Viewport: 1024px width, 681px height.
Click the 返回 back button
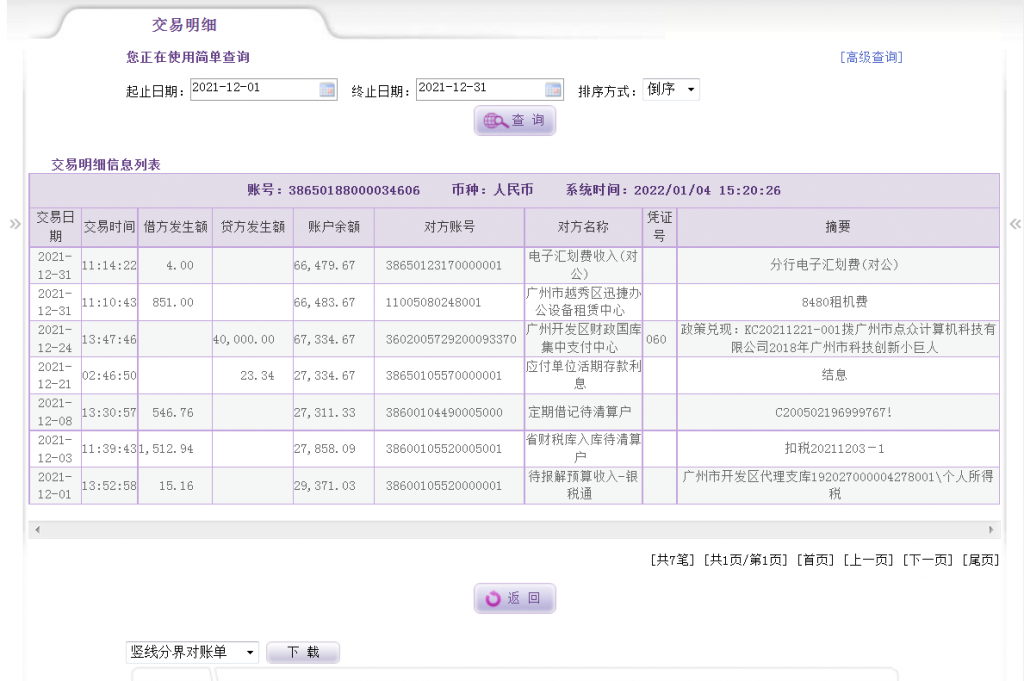point(514,598)
